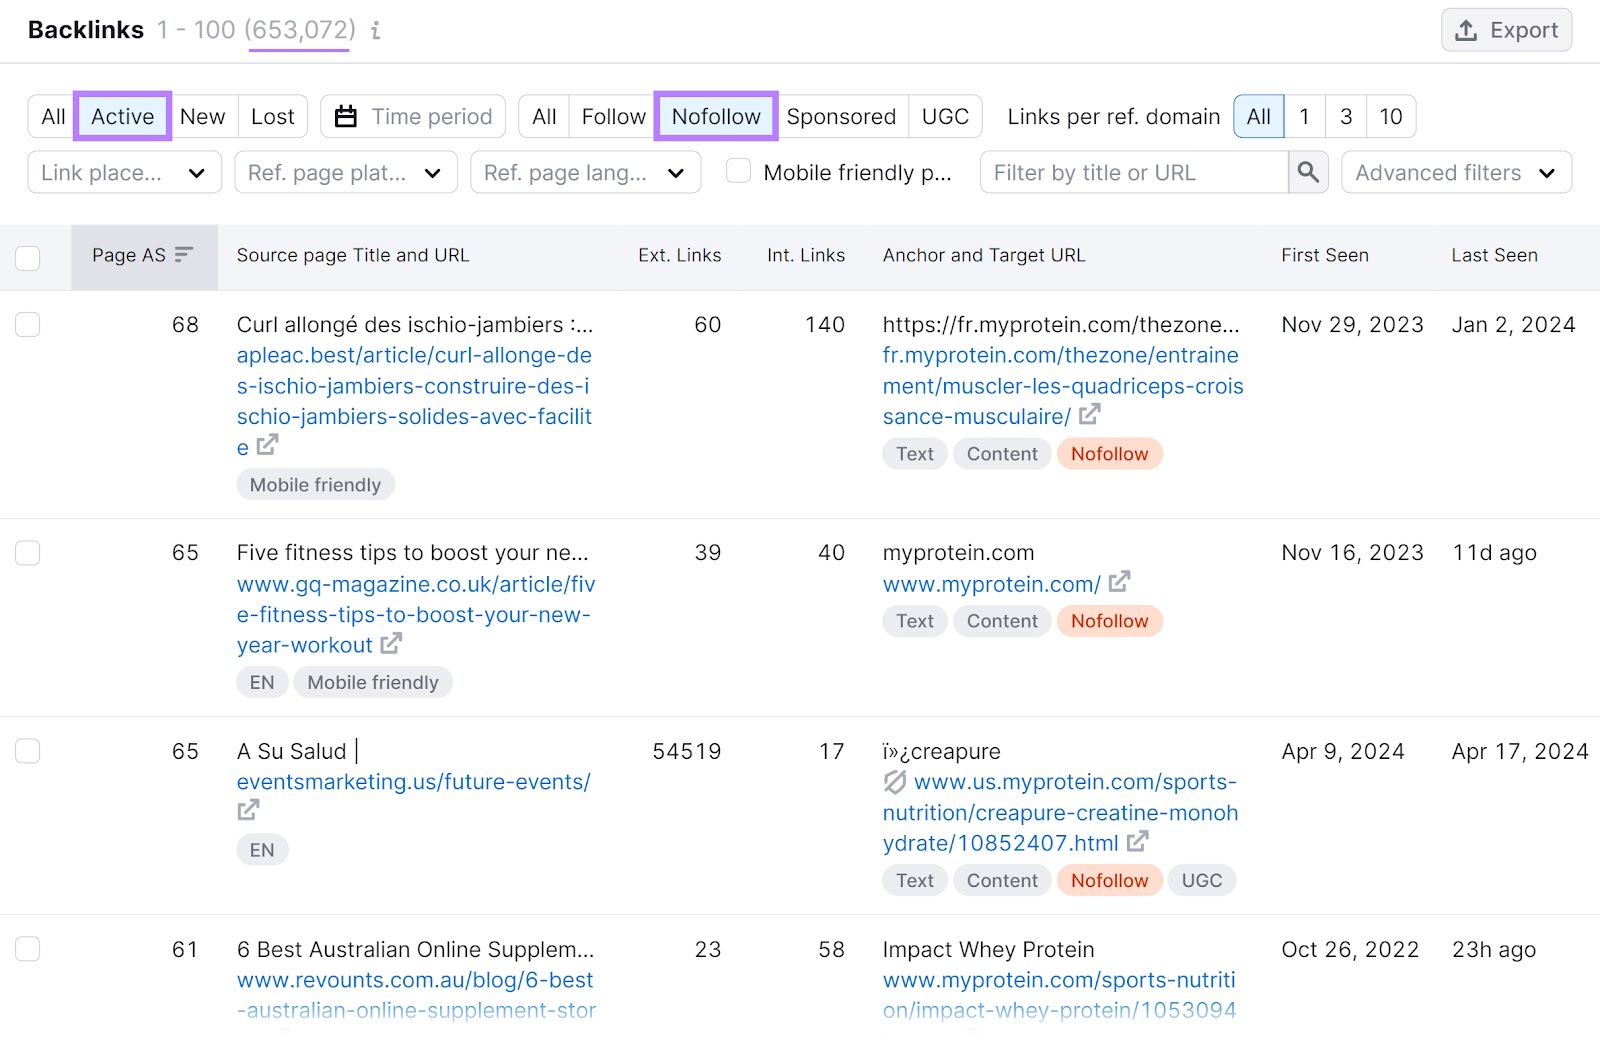Open the Ref. page platform dropdown
The height and width of the screenshot is (1041, 1600).
coord(345,172)
